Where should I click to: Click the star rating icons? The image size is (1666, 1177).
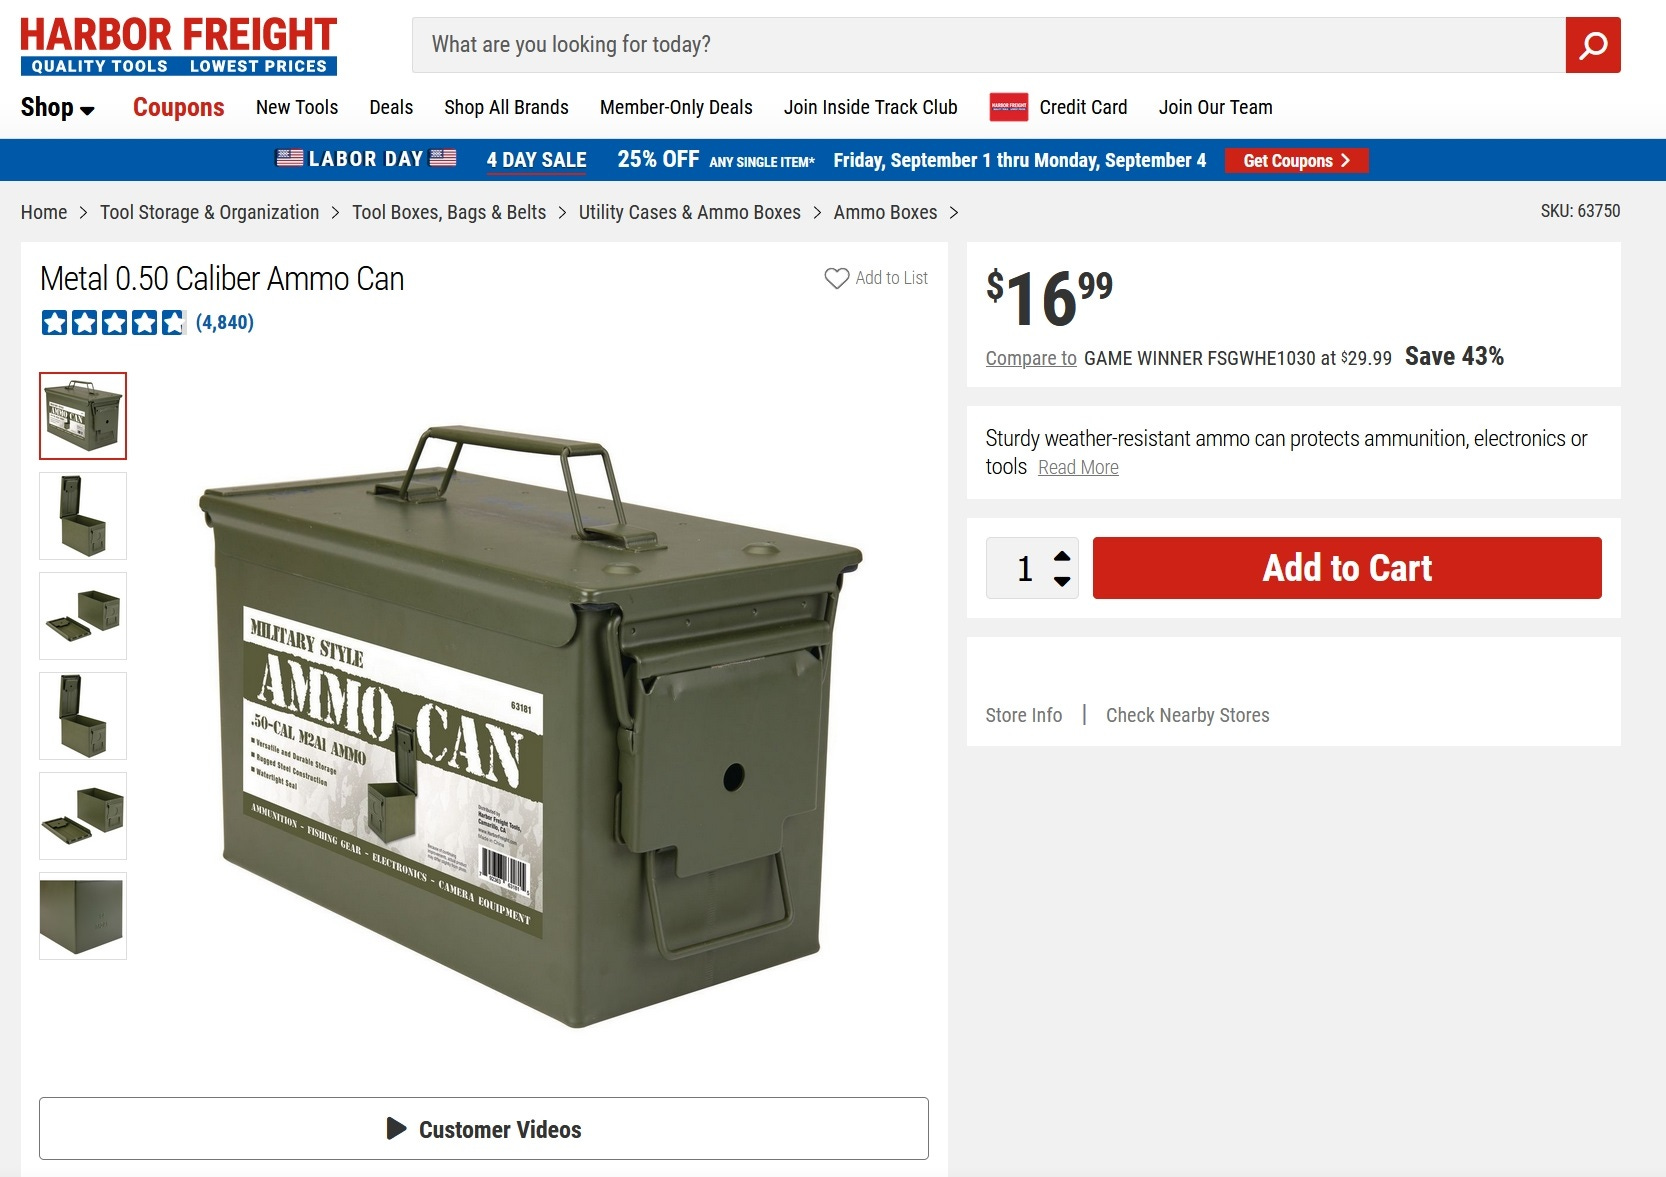113,322
